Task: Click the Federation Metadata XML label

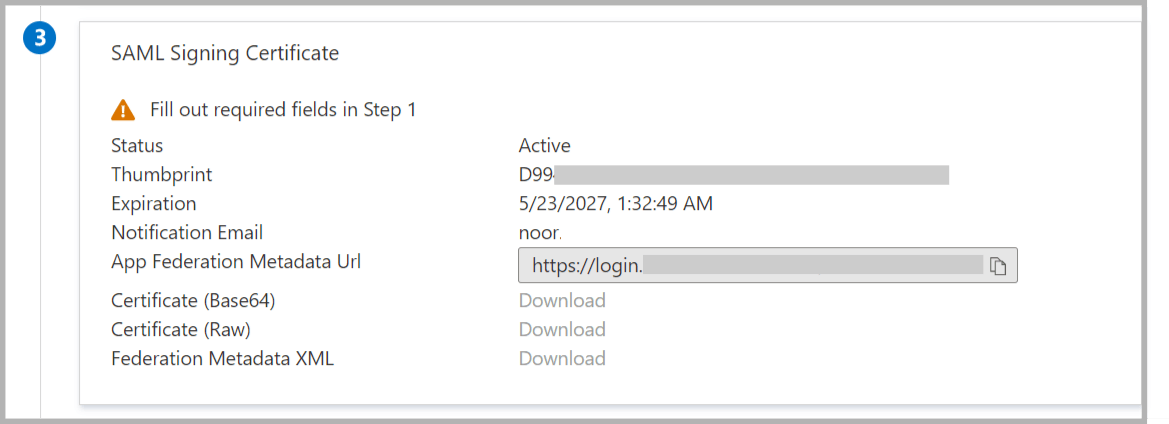Action: (222, 359)
